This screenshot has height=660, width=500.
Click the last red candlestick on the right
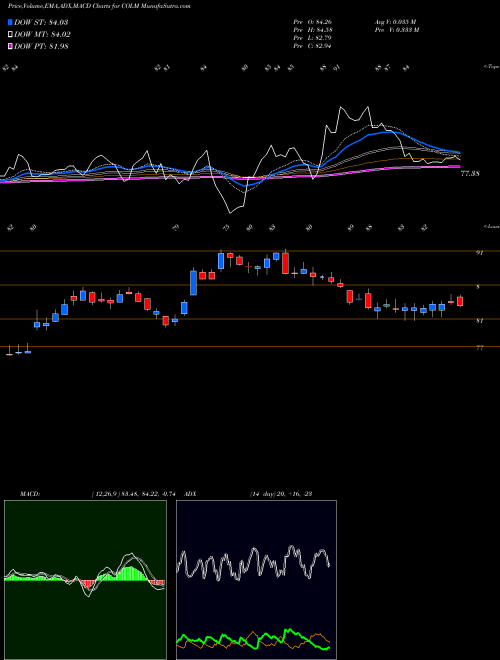[x=460, y=301]
